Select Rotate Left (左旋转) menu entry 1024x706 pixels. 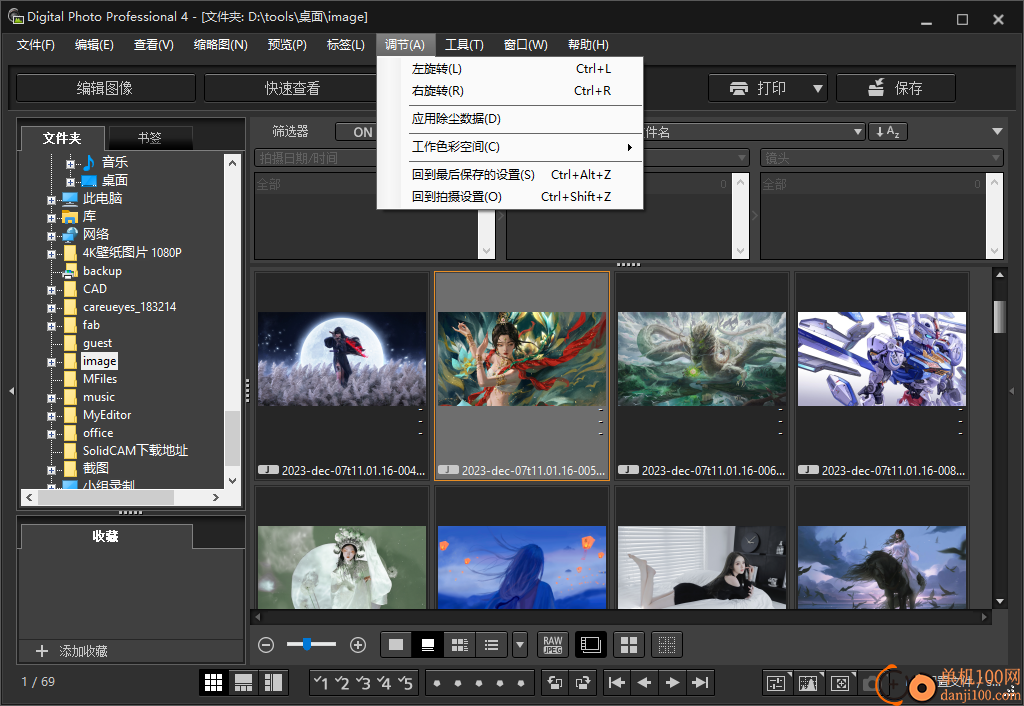[x=511, y=69]
